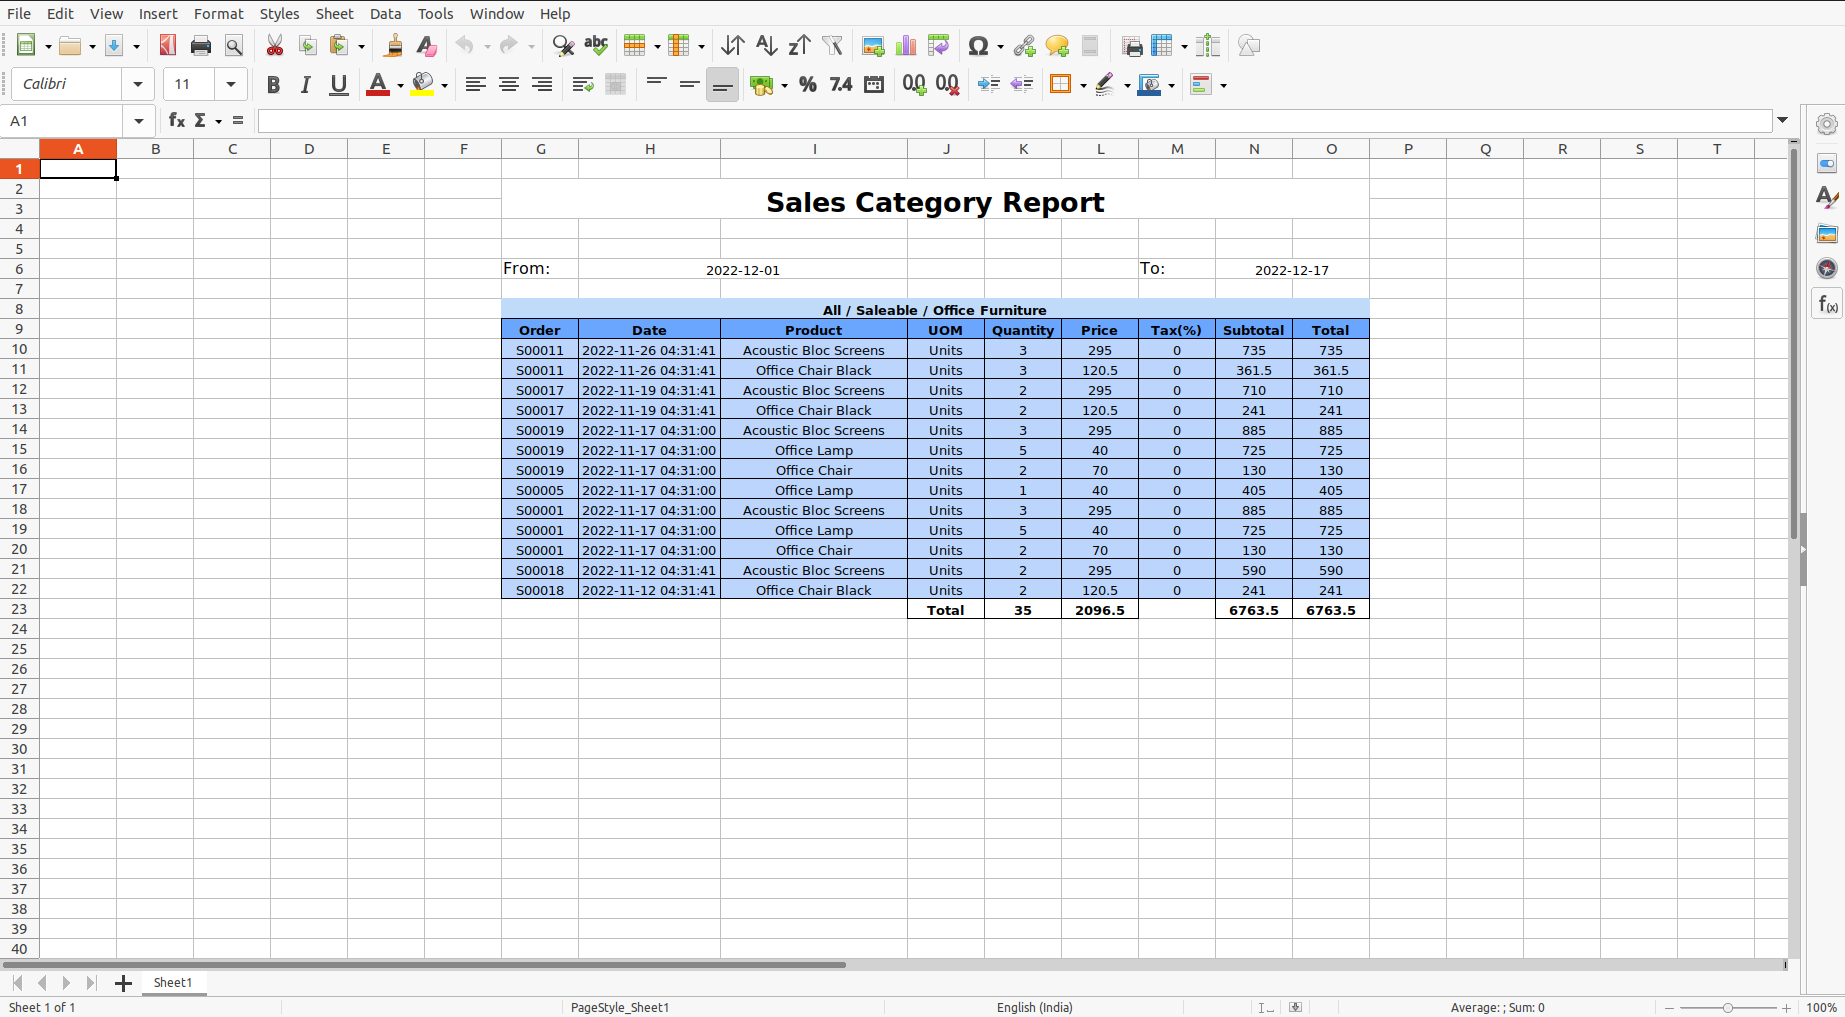The height and width of the screenshot is (1017, 1845).
Task: Open sidebar Navigator panel
Action: [1827, 268]
